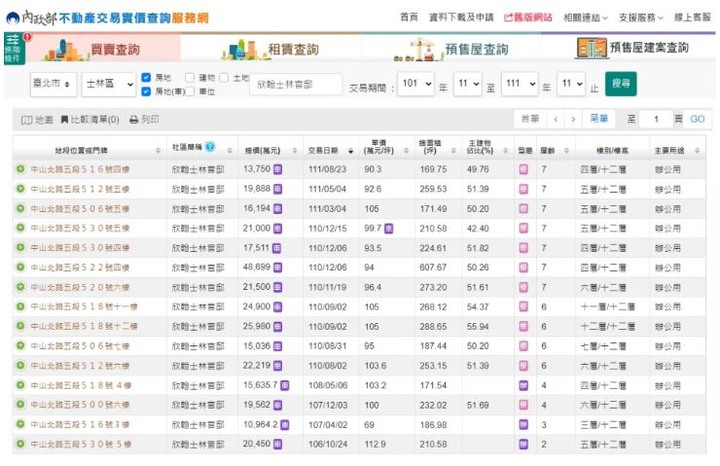Viewport: 720px width, 466px height.
Task: Sort by transaction date (交易日期) arrow
Action: [x=351, y=151]
